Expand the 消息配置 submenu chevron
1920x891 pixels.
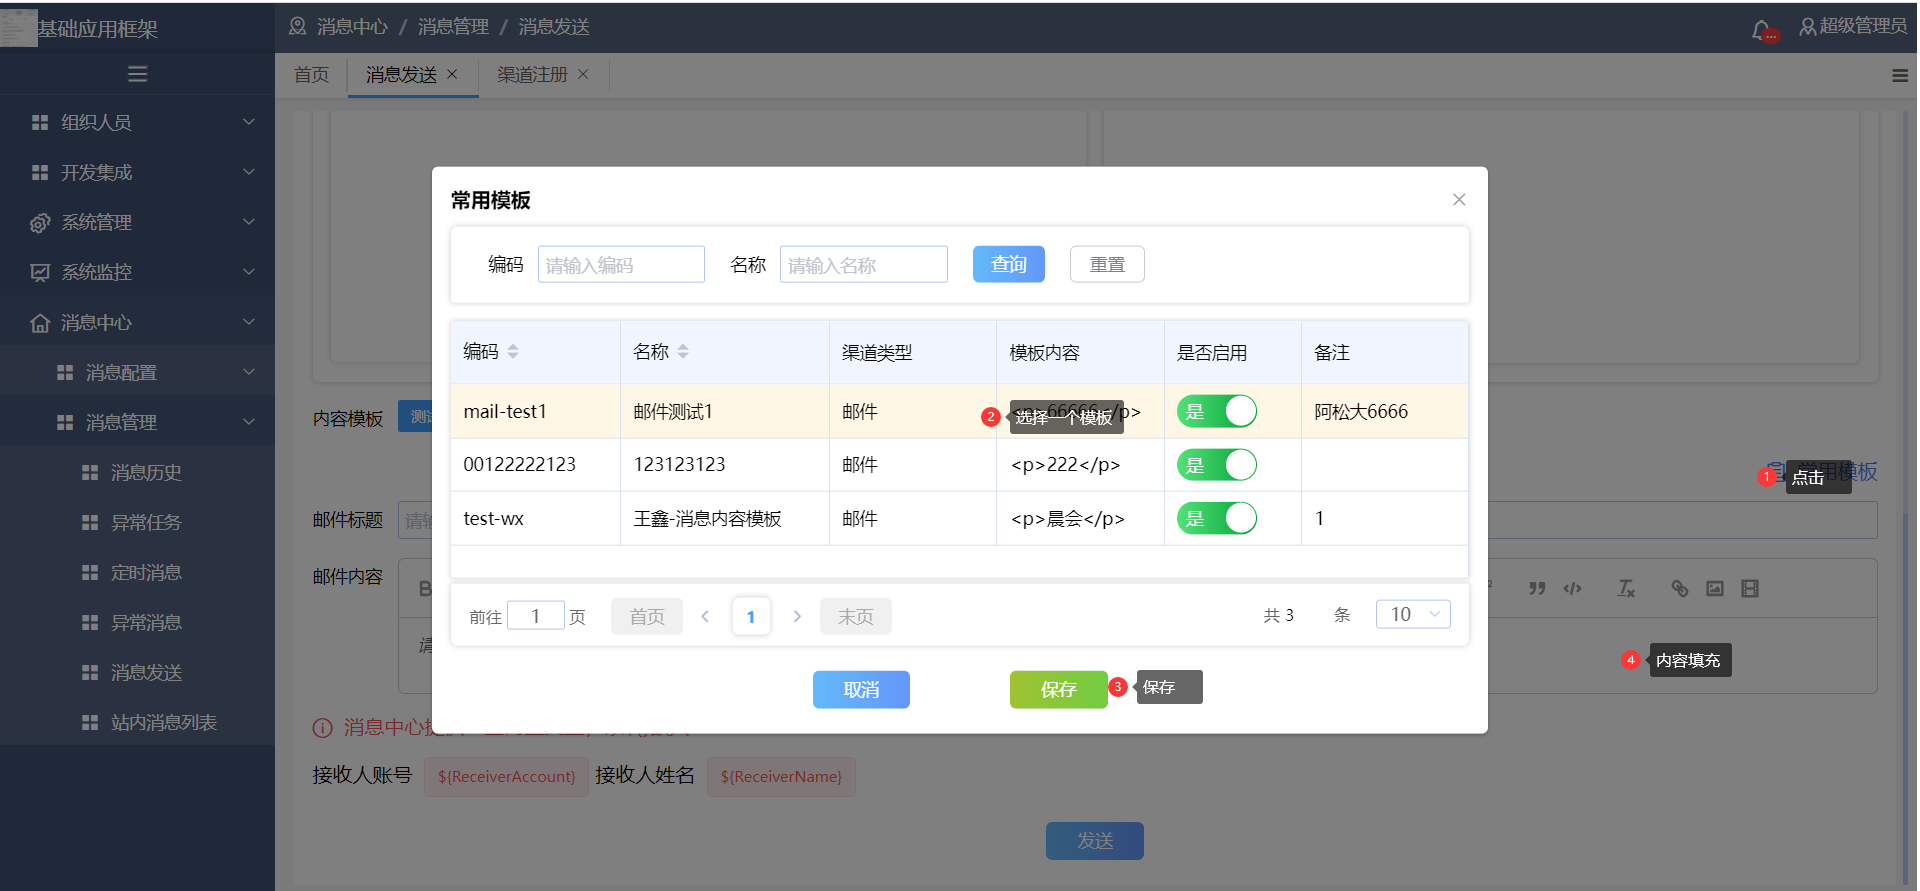249,372
